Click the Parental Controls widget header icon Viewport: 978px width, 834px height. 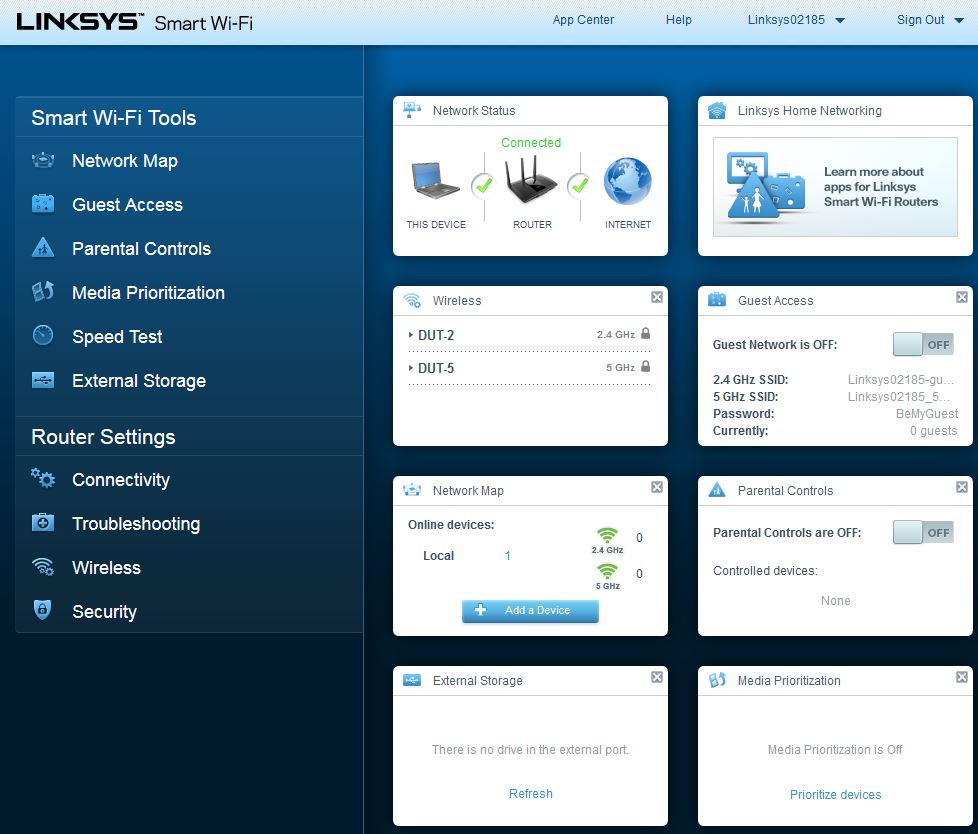click(717, 490)
